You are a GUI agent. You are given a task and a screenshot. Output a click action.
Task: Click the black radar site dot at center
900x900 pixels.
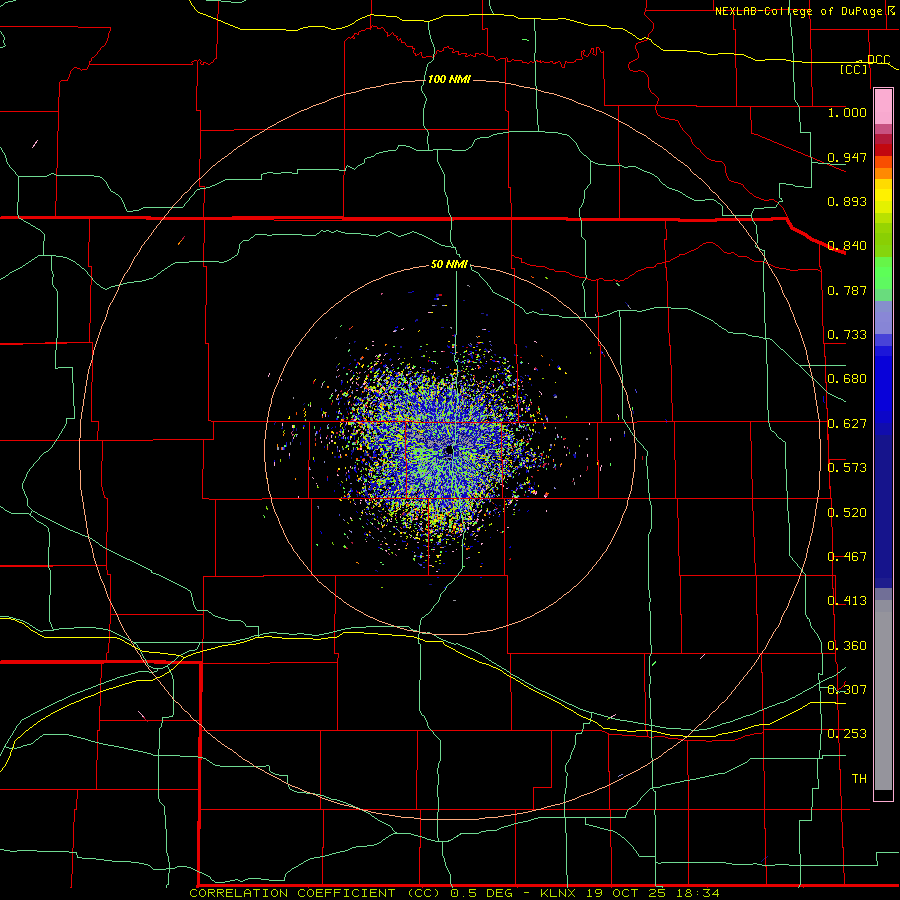449,451
